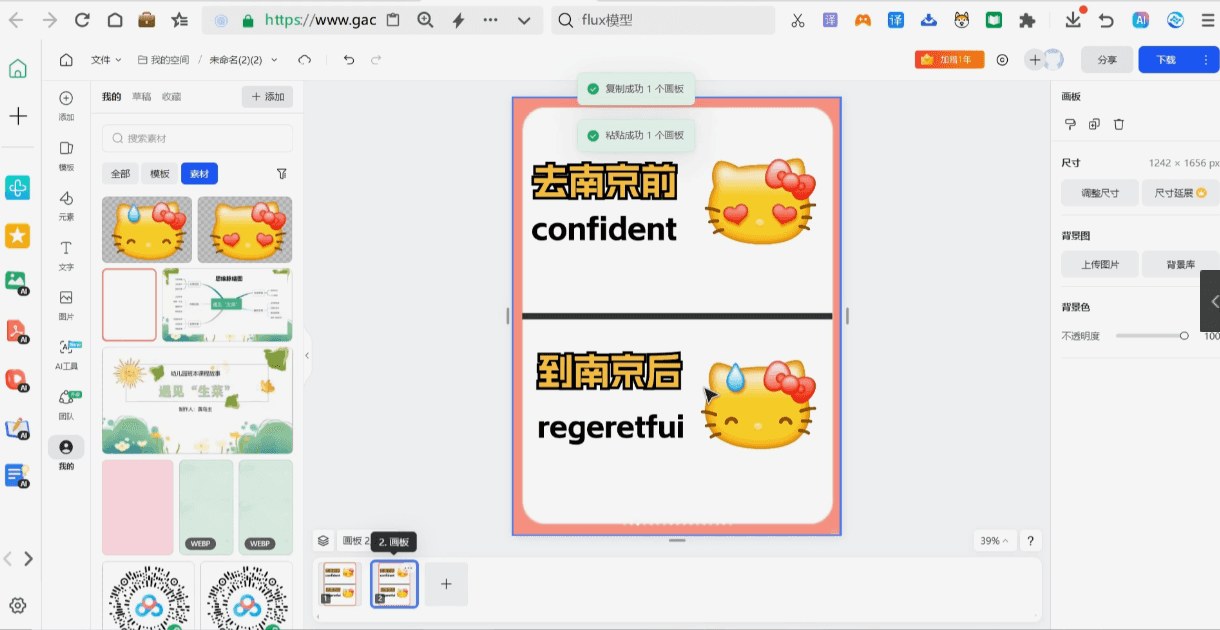This screenshot has width=1220, height=630.
Task: Click the 调整尺寸 resize button
Action: point(1100,193)
